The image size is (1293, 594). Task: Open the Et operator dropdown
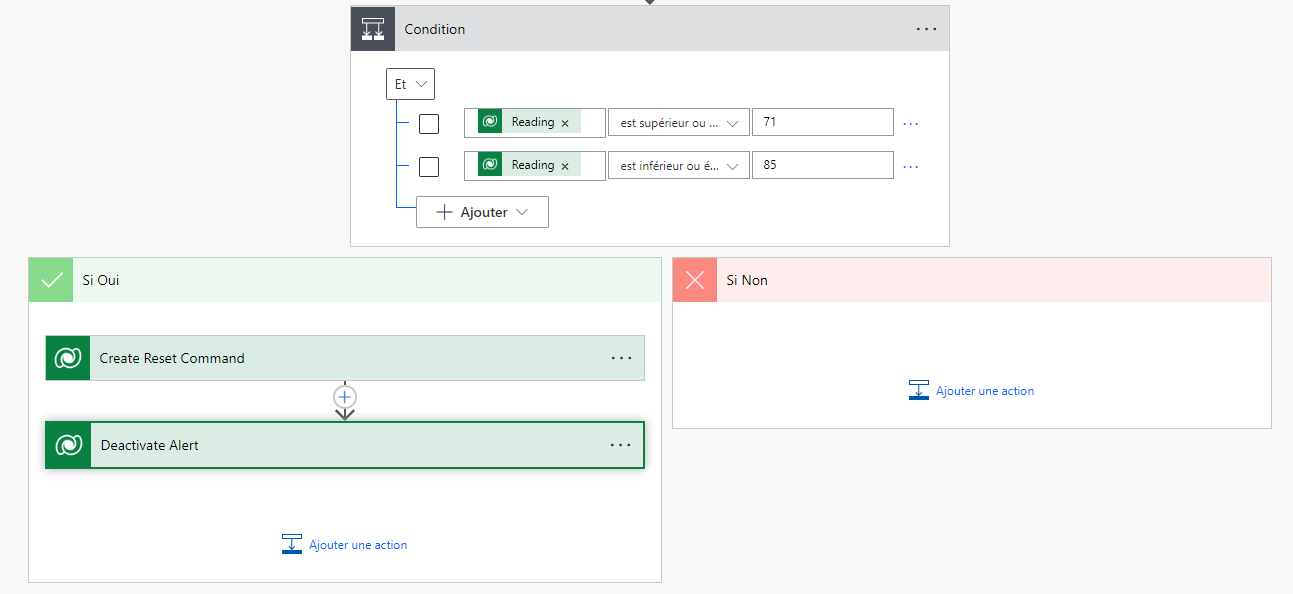(410, 84)
